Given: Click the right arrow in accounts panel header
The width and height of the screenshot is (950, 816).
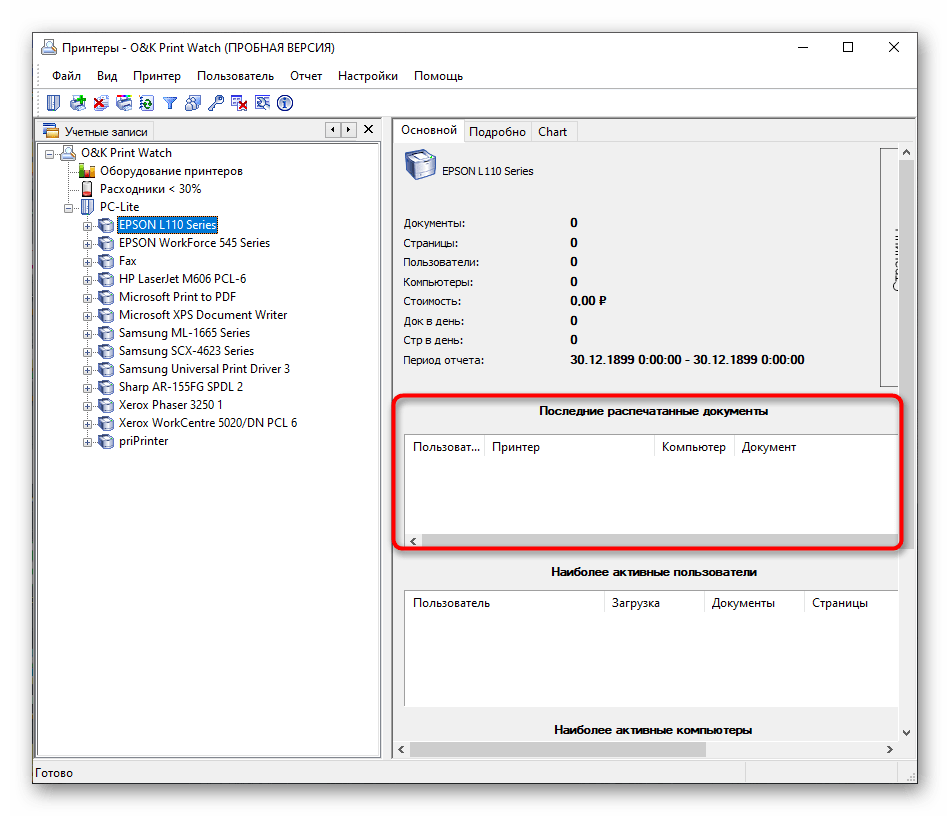Looking at the screenshot, I should point(348,130).
